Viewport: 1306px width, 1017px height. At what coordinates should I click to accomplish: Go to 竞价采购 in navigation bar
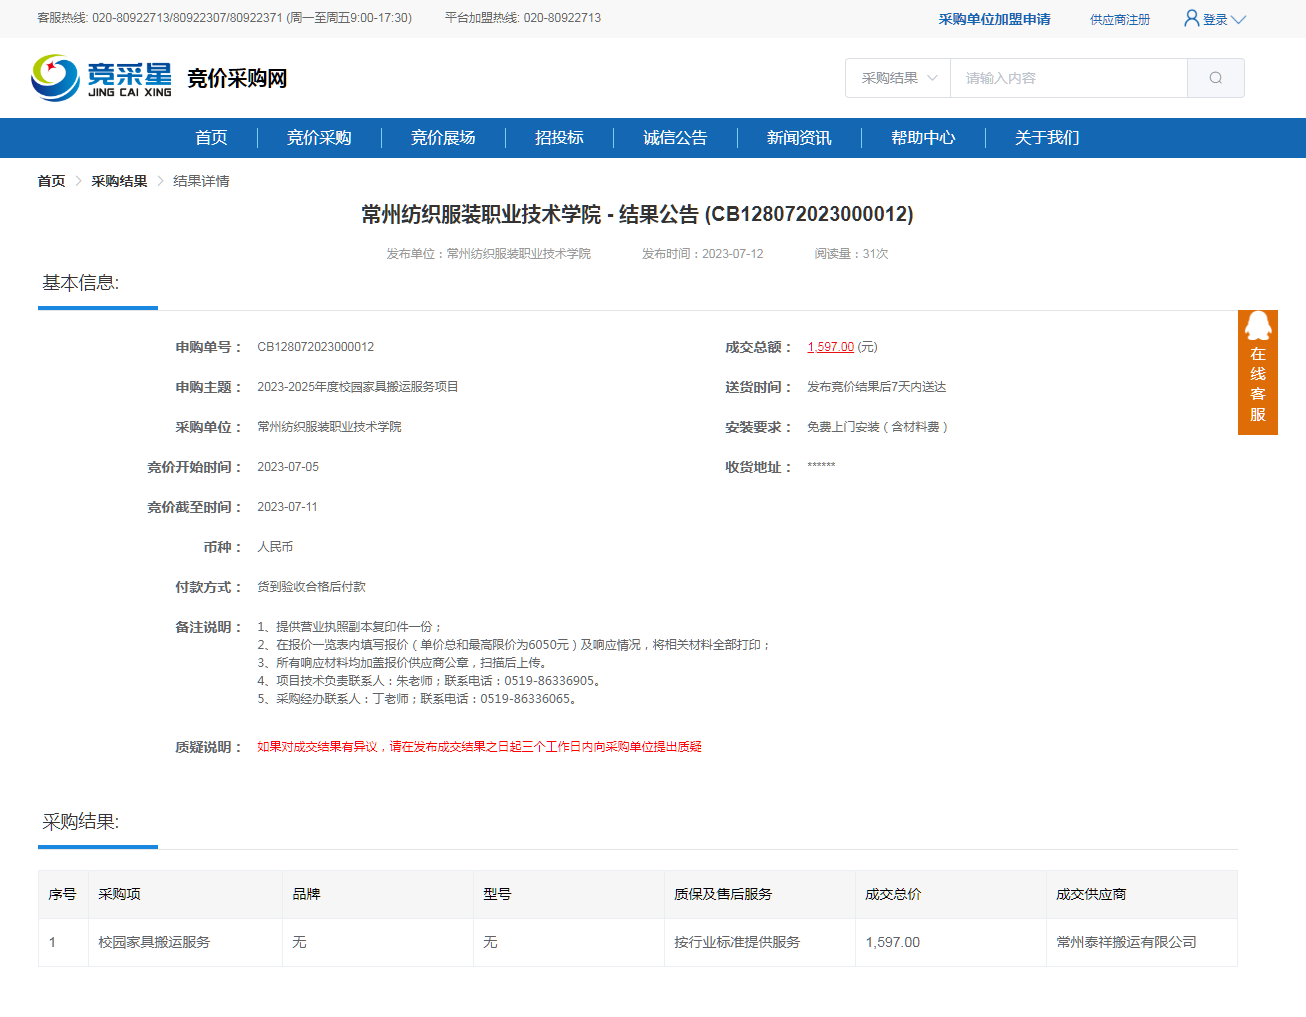coord(319,138)
